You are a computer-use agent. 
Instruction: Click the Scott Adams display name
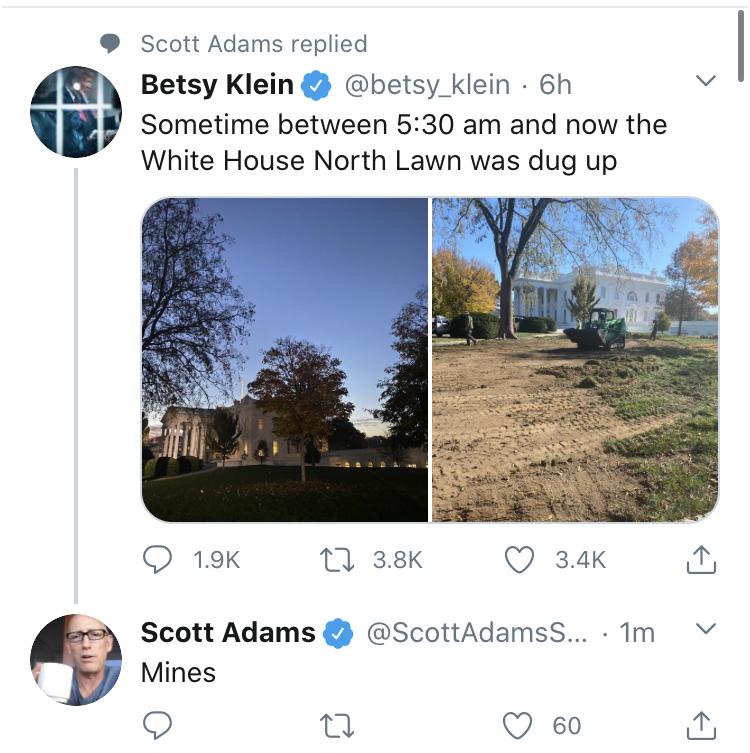tap(228, 633)
